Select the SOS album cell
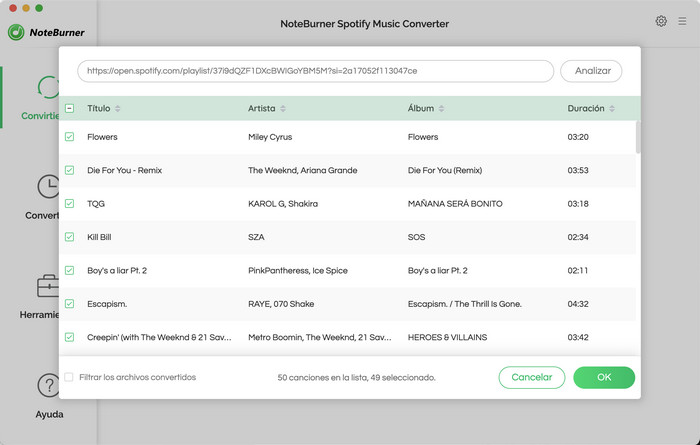700x445 pixels. (x=417, y=237)
